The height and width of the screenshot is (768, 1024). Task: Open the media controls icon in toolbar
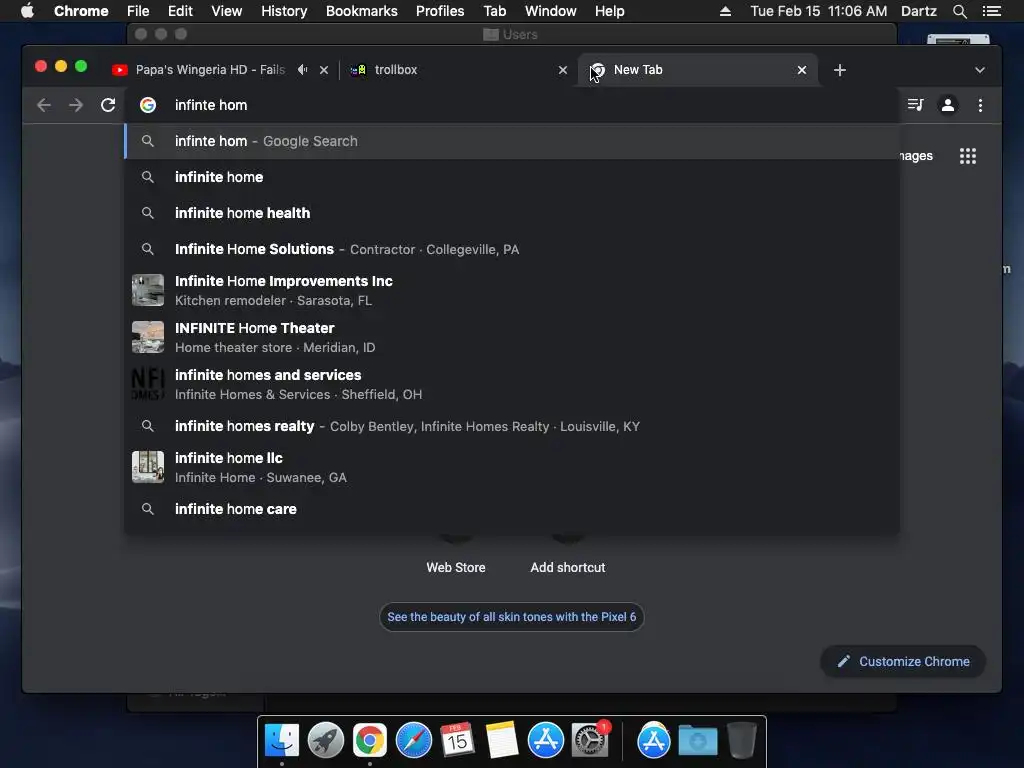[916, 104]
